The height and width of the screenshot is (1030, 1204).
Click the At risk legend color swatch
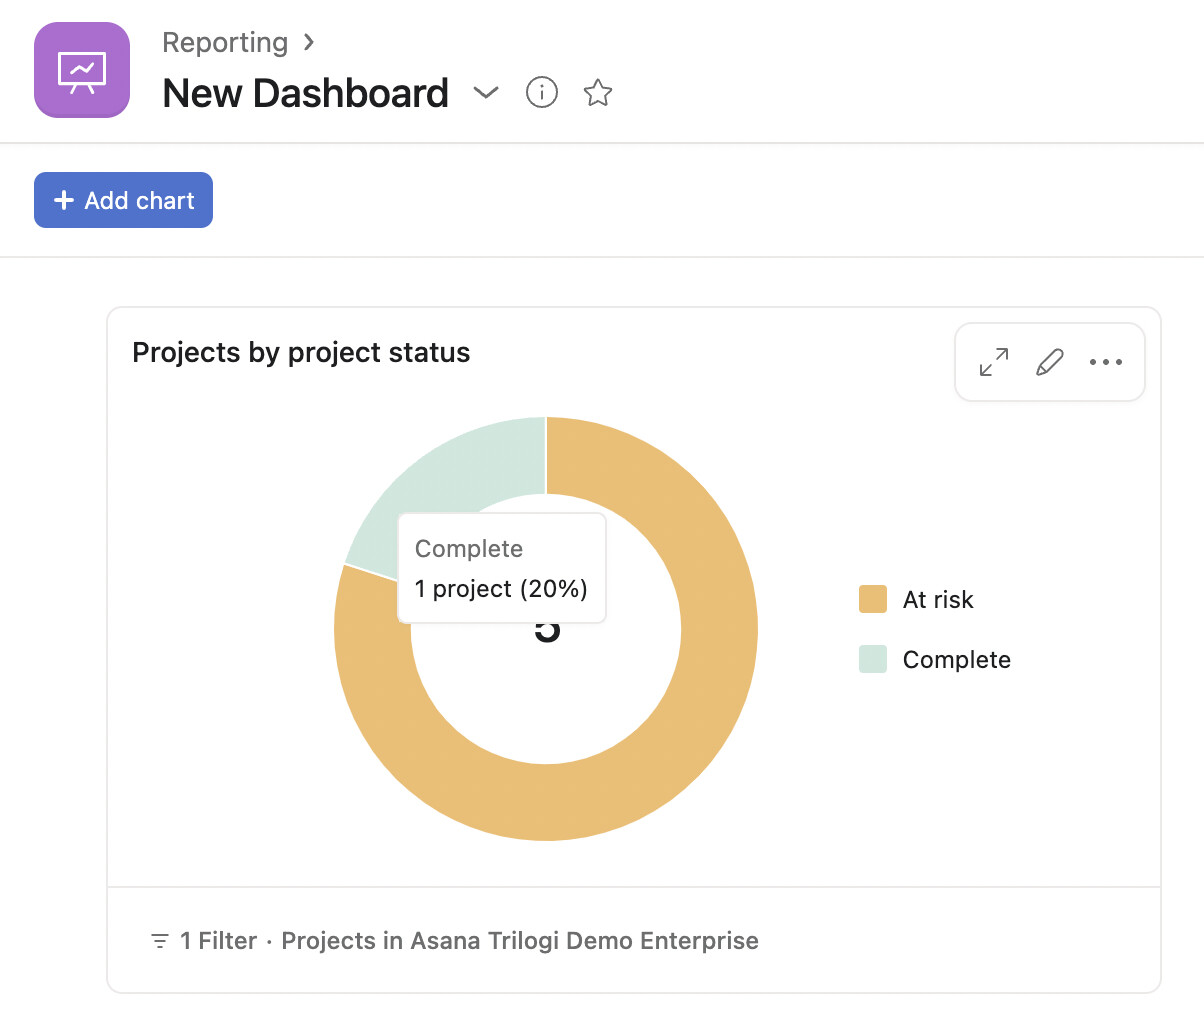(x=873, y=599)
